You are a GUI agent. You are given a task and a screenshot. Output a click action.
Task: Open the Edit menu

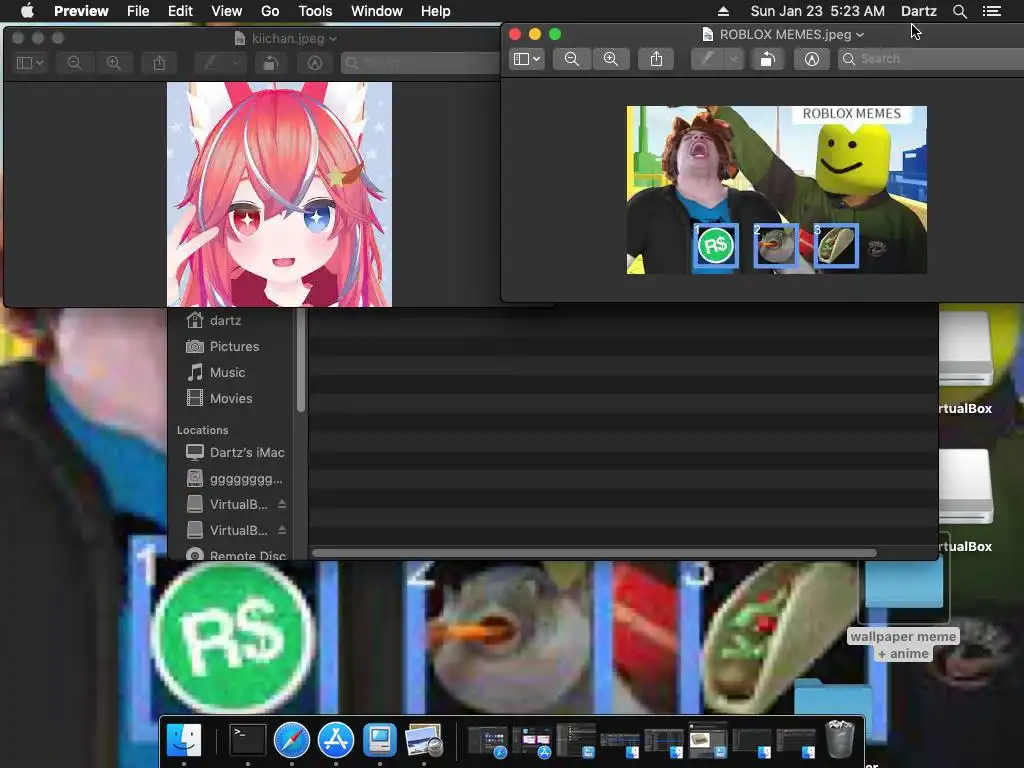[180, 11]
